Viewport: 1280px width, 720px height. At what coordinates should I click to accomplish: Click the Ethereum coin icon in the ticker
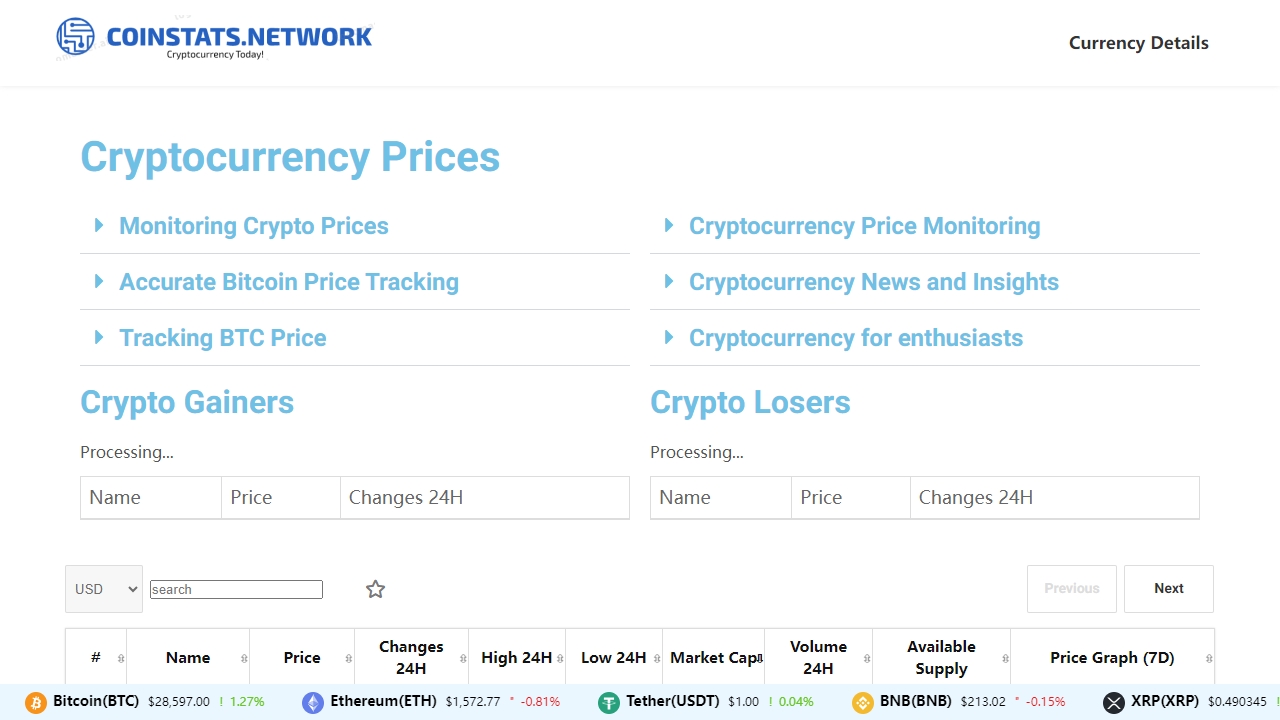tap(313, 702)
